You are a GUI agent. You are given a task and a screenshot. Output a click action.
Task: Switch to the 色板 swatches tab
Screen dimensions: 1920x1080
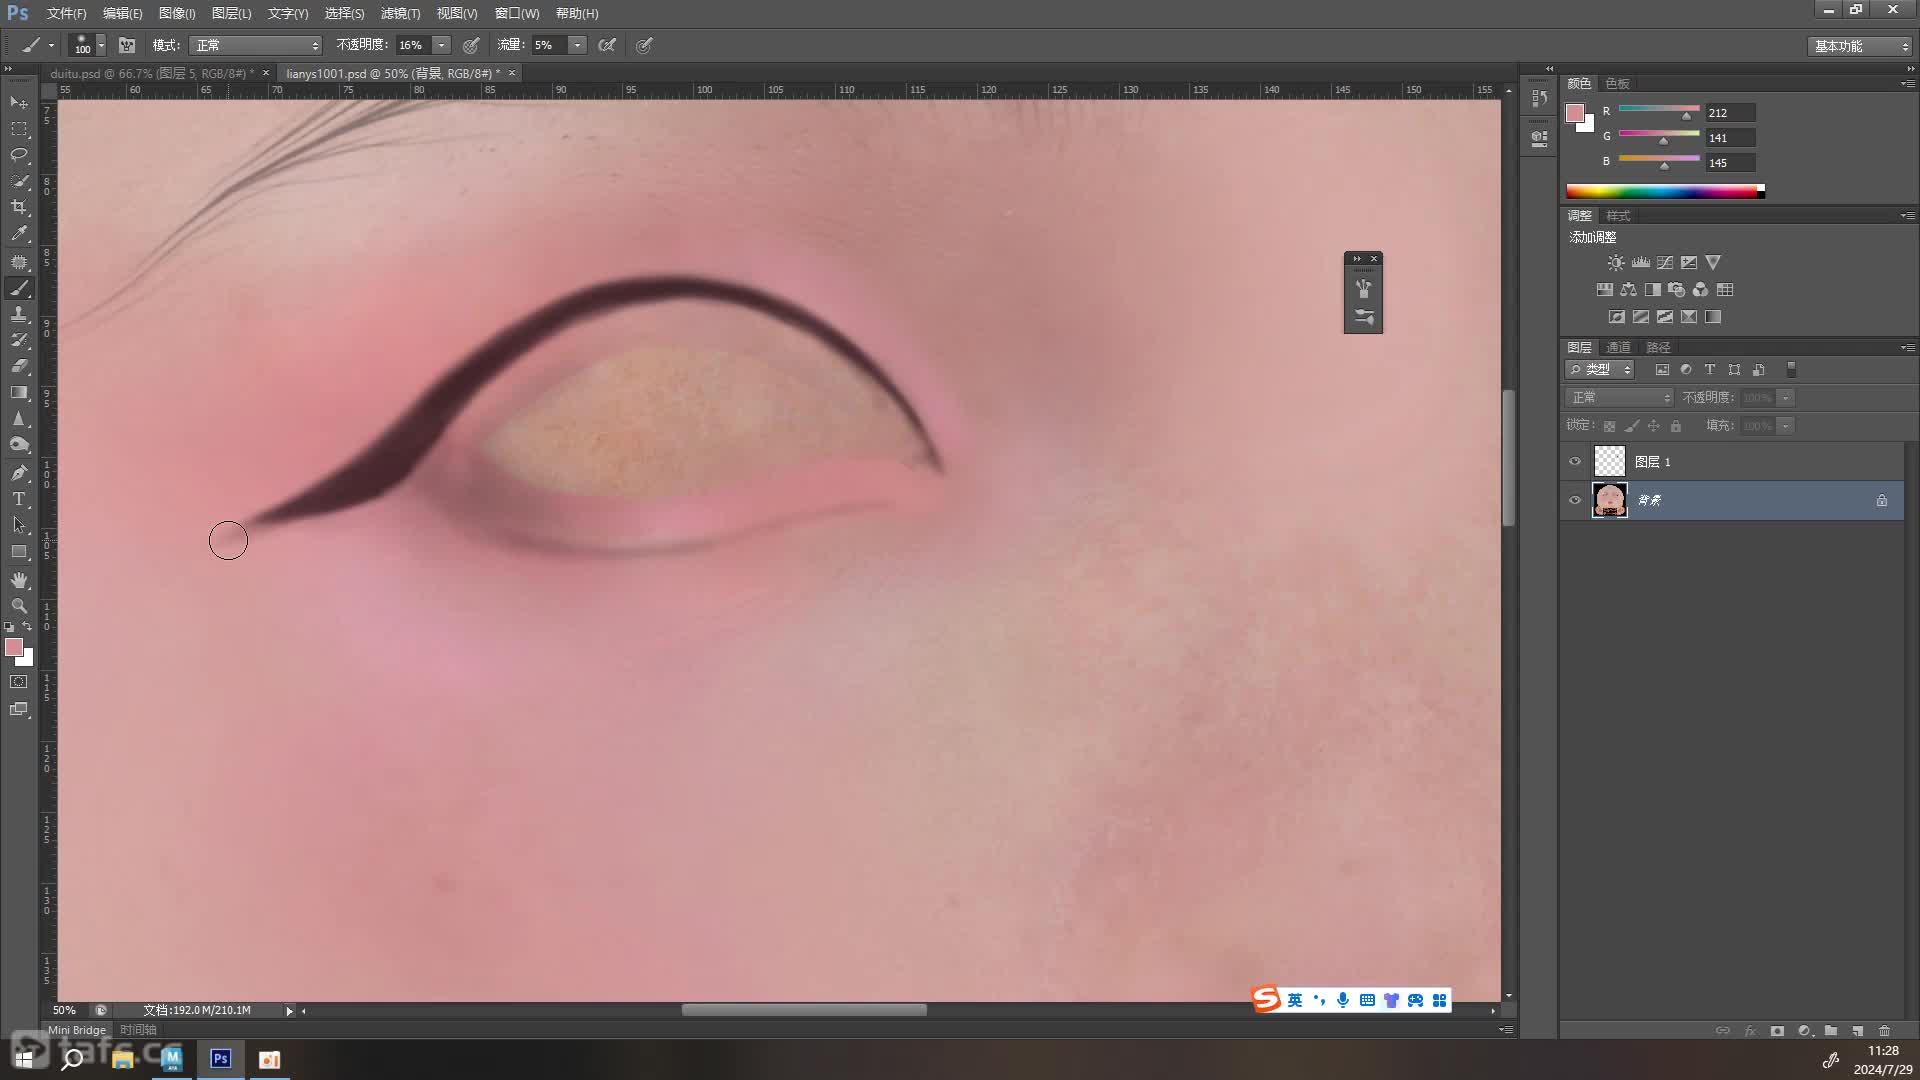(x=1617, y=83)
